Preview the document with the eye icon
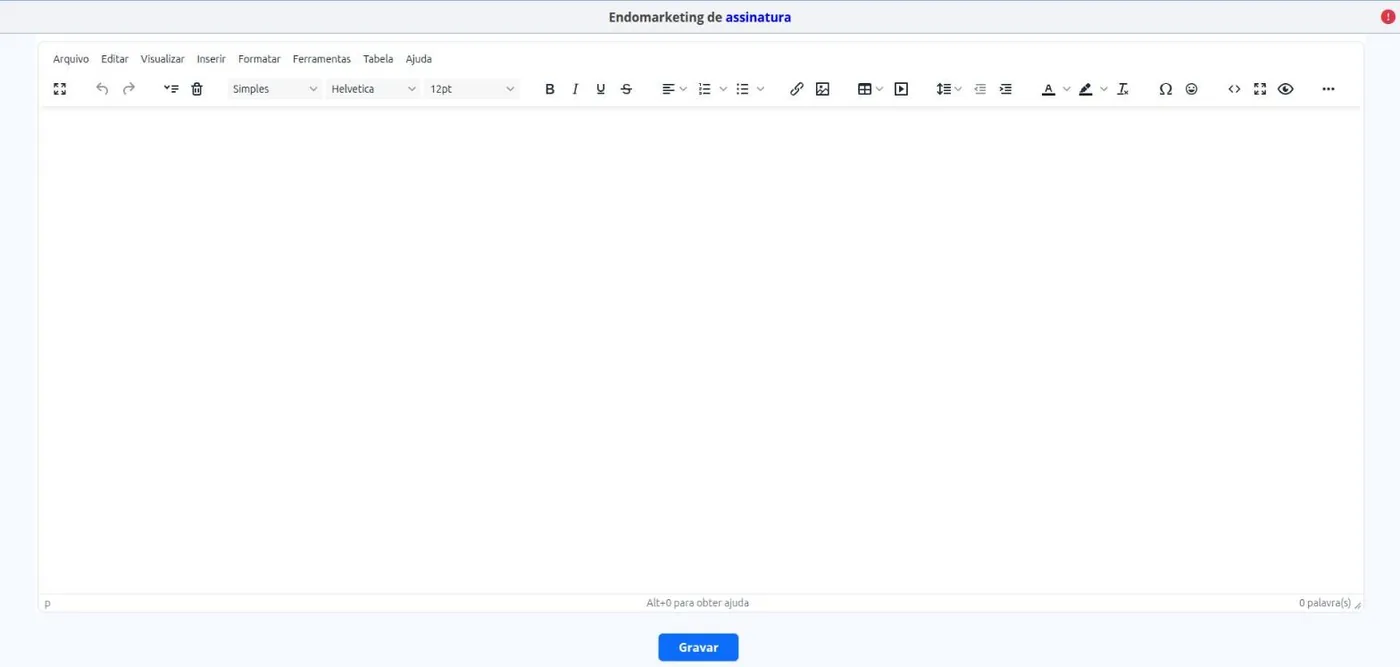 (x=1286, y=89)
